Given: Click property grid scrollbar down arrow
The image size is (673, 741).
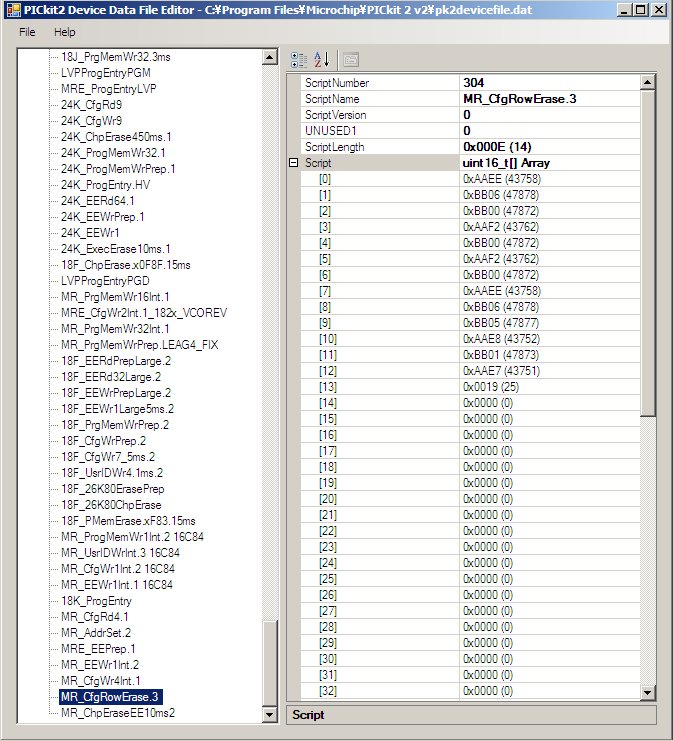Looking at the screenshot, I should [647, 692].
